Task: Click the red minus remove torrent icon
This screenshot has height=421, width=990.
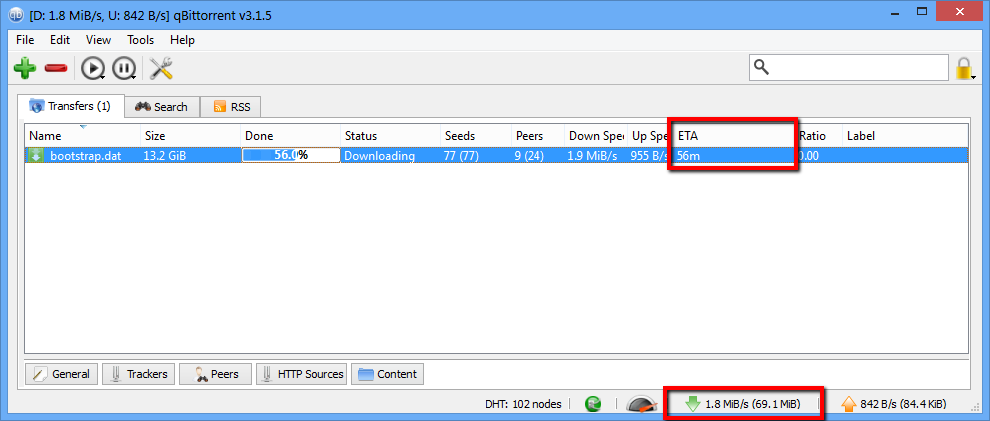Action: point(56,68)
